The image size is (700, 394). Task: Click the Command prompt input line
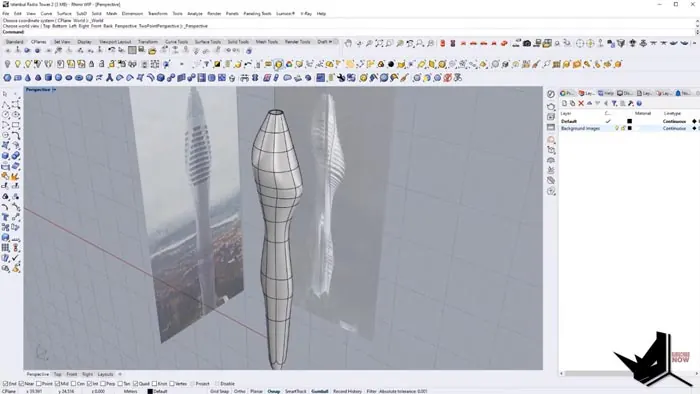click(x=348, y=32)
